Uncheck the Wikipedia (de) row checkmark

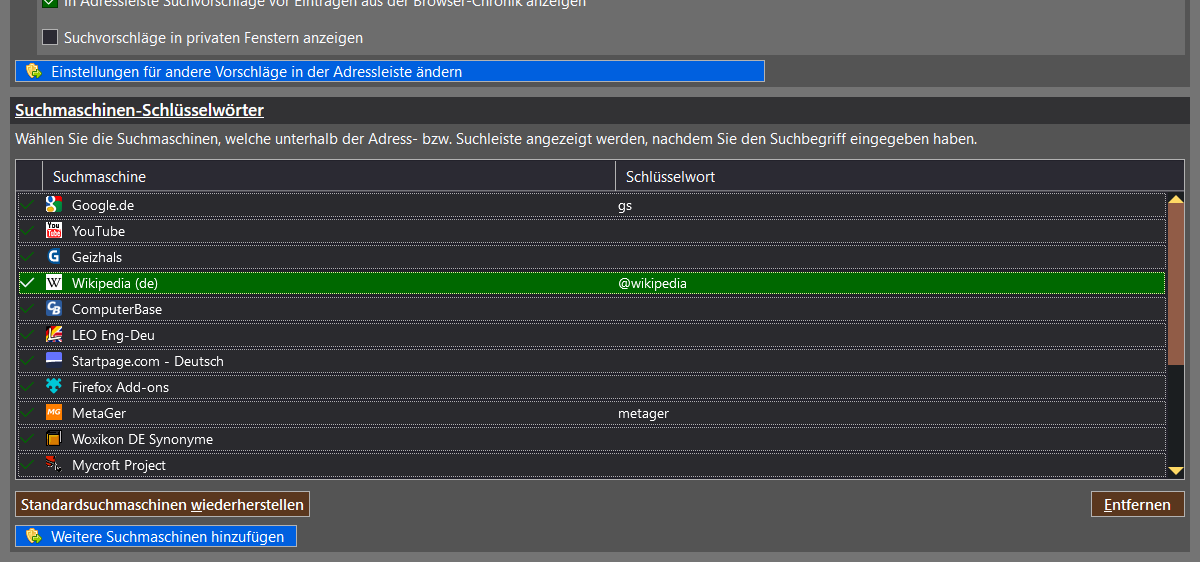click(x=28, y=283)
